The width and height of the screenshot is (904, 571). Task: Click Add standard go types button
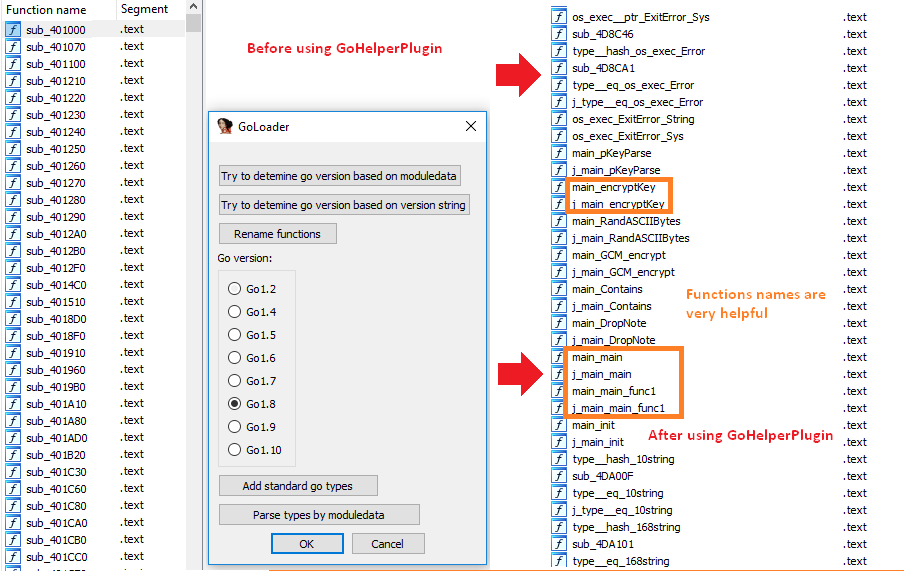click(x=298, y=486)
